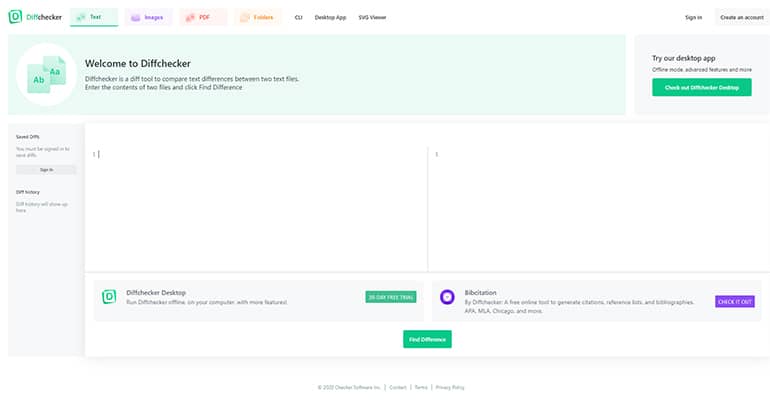Click the Images tab icon
Viewport: 770px width, 400px height.
136,18
